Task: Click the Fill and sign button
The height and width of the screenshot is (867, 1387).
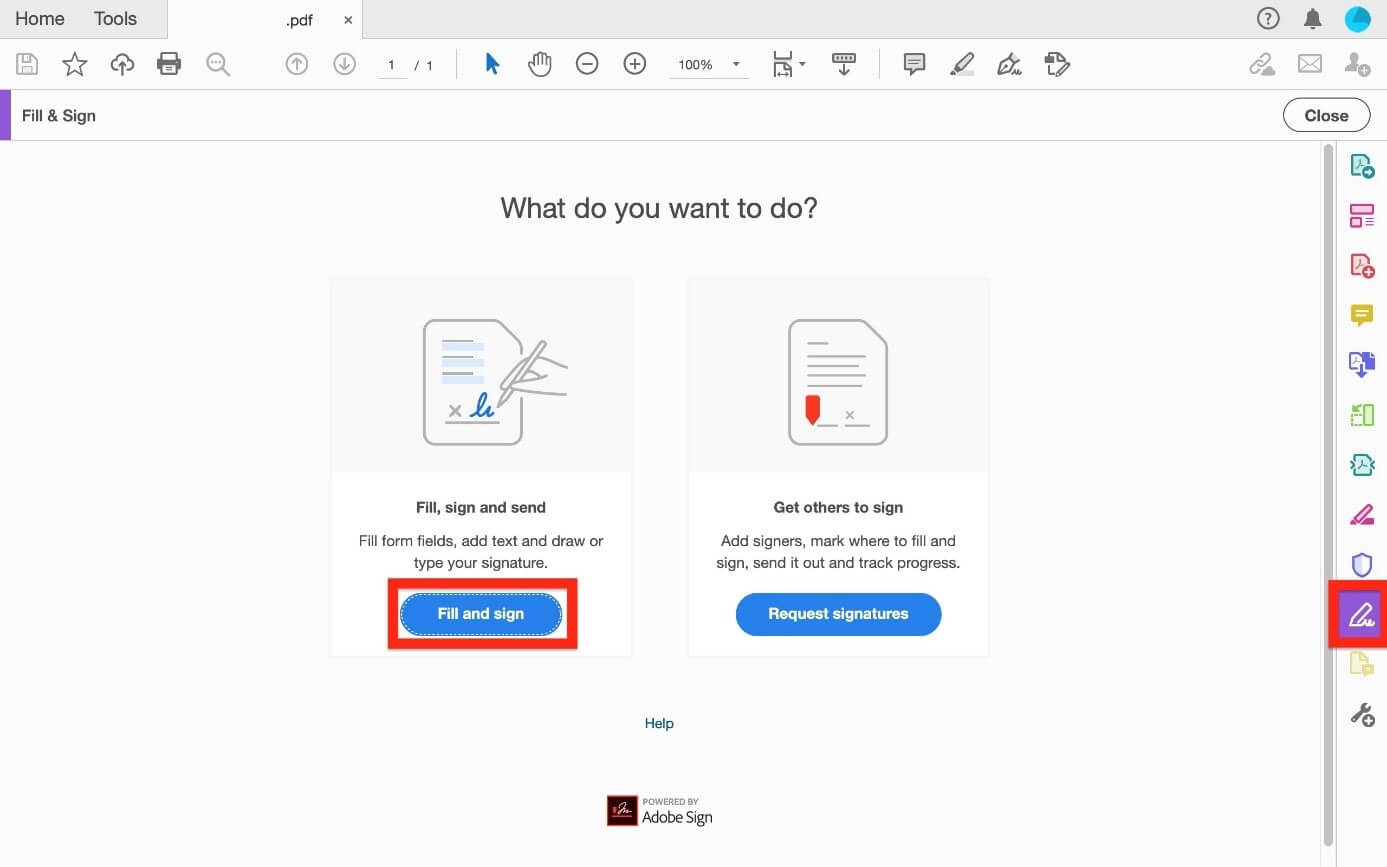Action: (x=481, y=614)
